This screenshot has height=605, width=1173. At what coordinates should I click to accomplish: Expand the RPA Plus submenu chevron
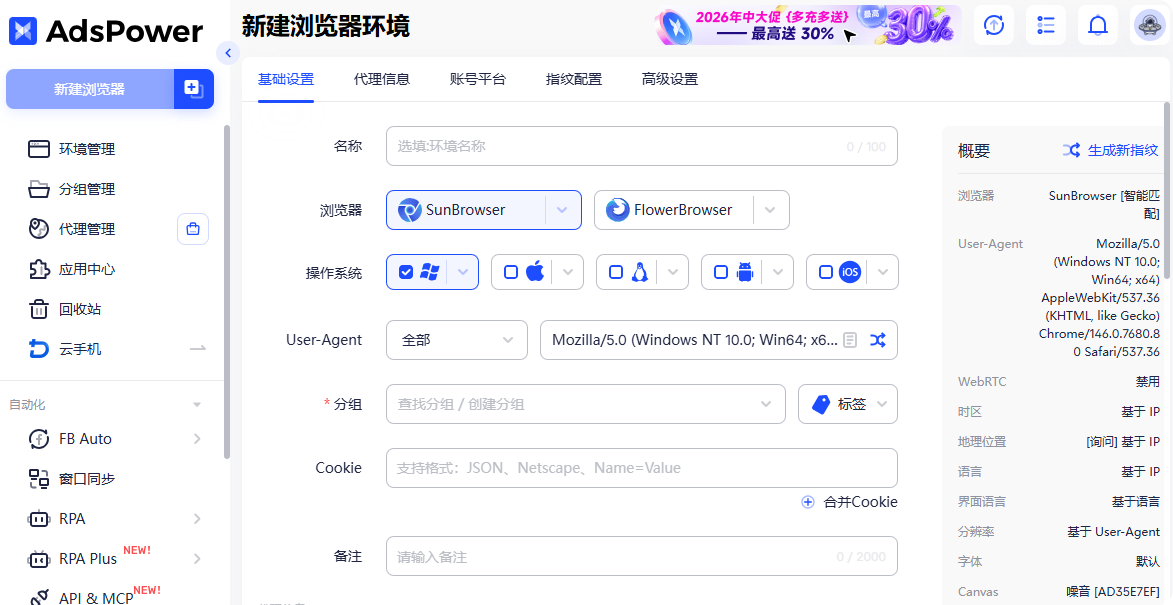(x=197, y=559)
